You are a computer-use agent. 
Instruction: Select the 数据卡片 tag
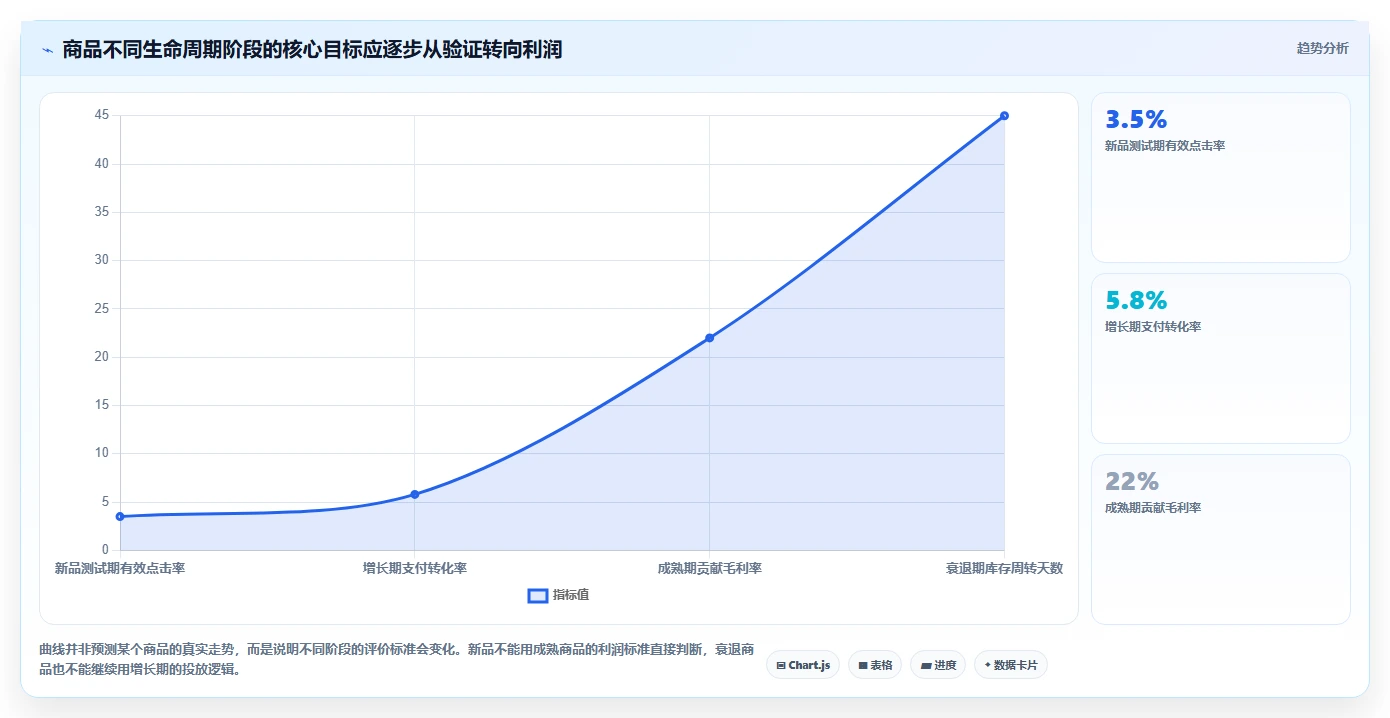click(1011, 665)
